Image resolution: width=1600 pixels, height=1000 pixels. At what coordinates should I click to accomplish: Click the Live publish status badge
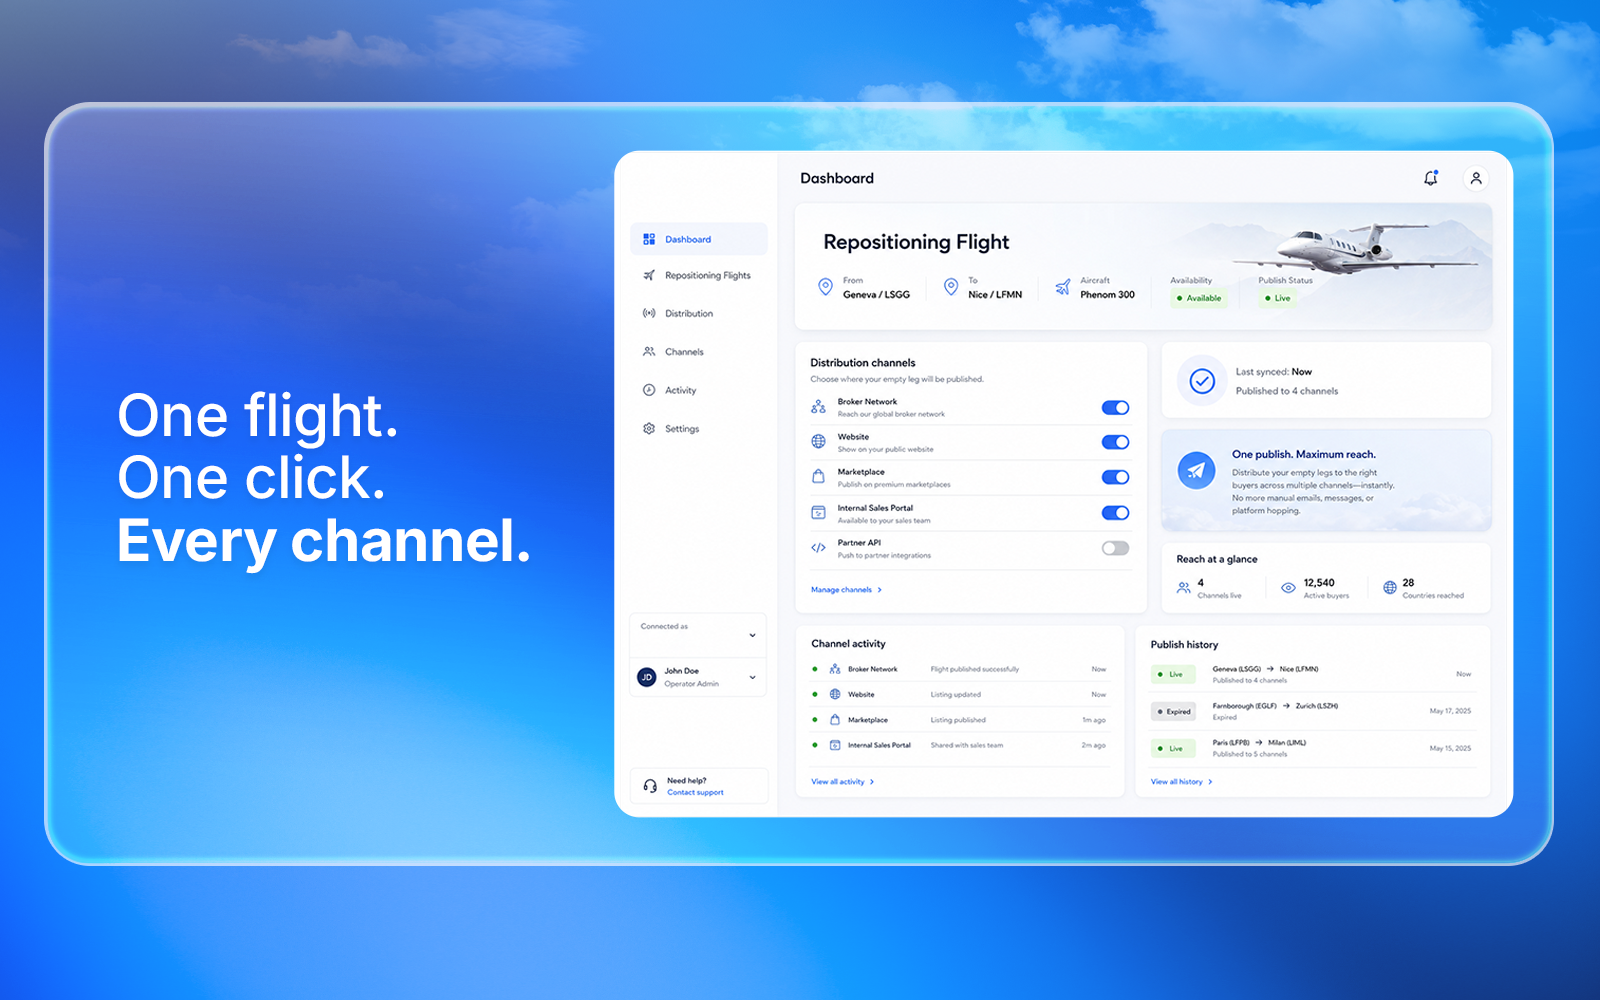pyautogui.click(x=1277, y=298)
